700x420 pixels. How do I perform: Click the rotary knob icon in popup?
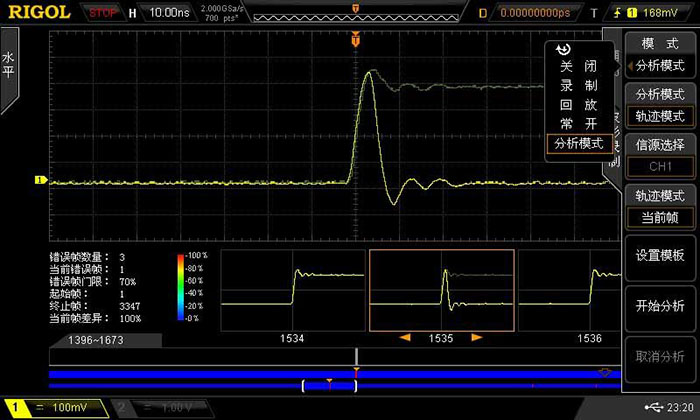point(563,50)
